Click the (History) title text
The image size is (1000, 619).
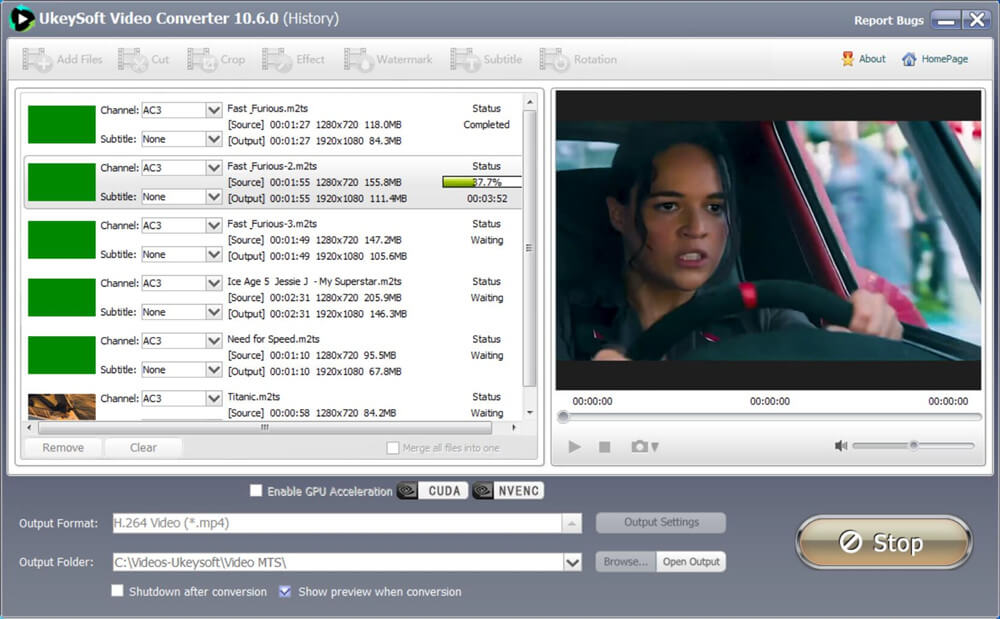click(x=311, y=18)
